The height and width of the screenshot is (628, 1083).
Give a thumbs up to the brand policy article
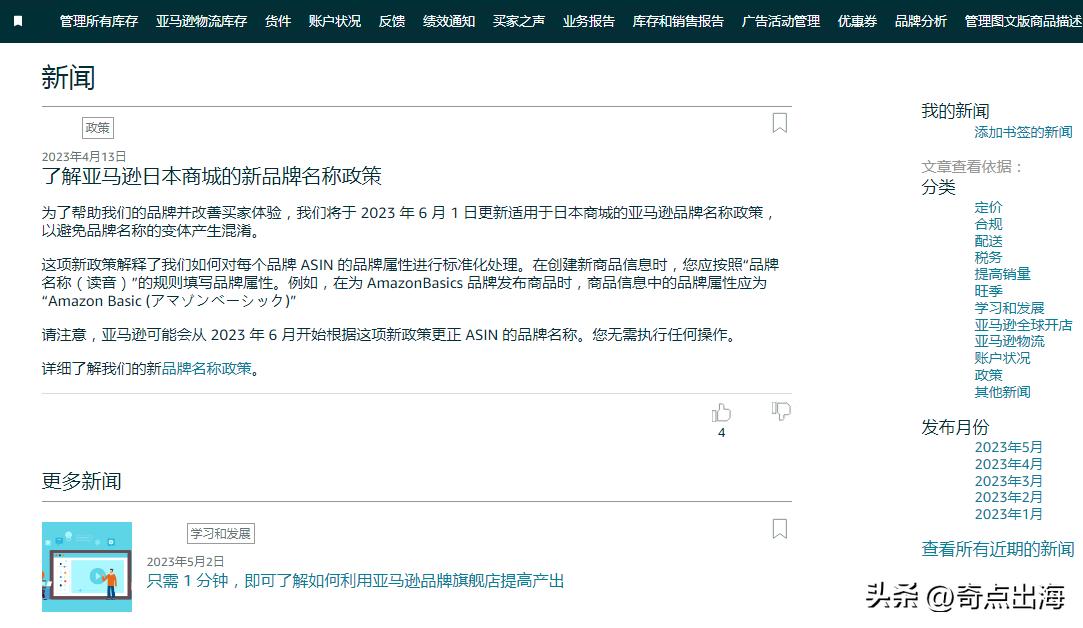(722, 411)
